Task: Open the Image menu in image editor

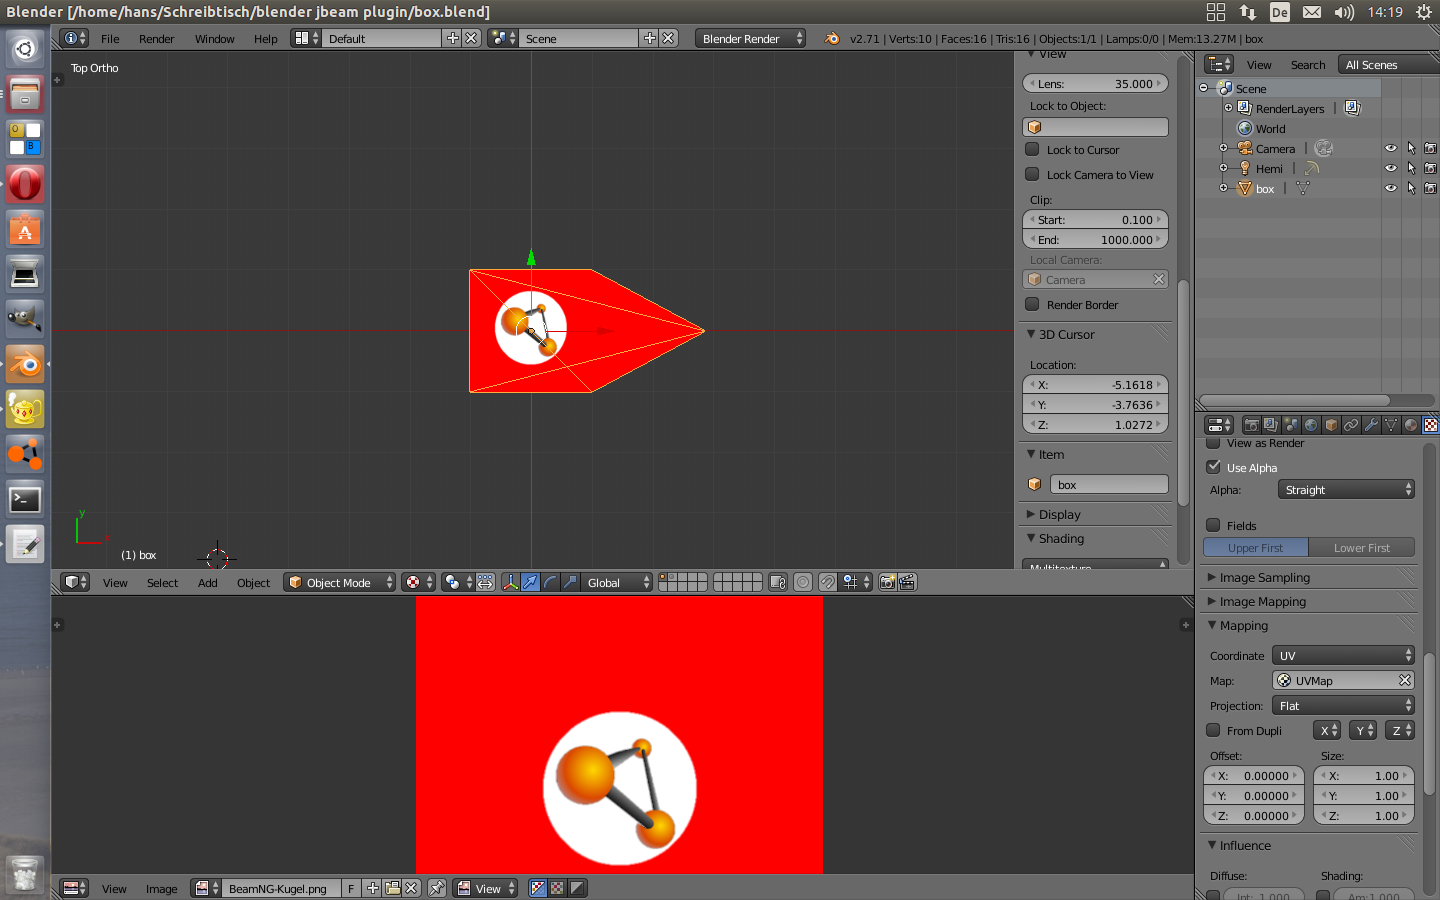Action: 161,888
